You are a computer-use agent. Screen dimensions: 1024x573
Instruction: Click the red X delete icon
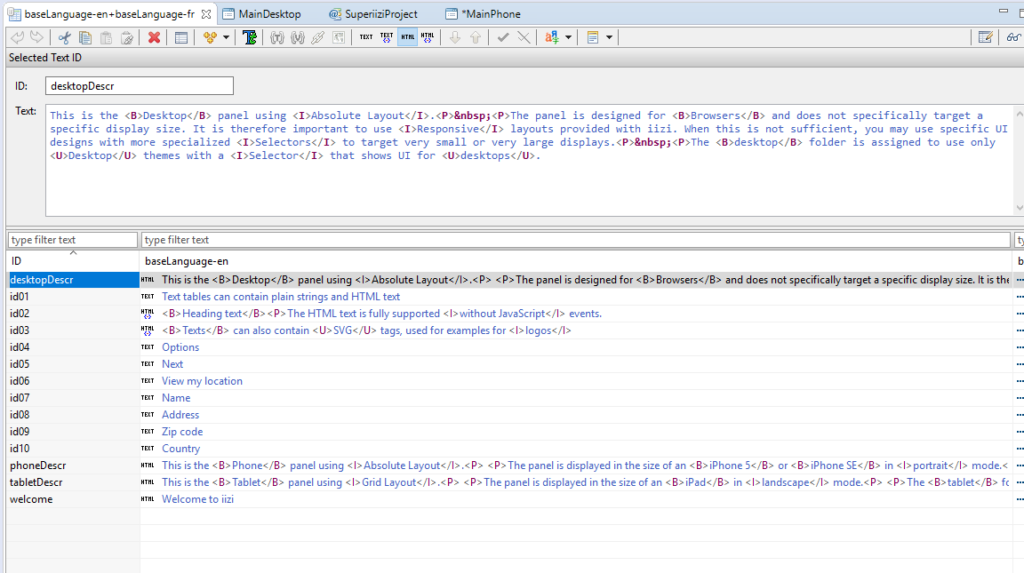coord(154,38)
